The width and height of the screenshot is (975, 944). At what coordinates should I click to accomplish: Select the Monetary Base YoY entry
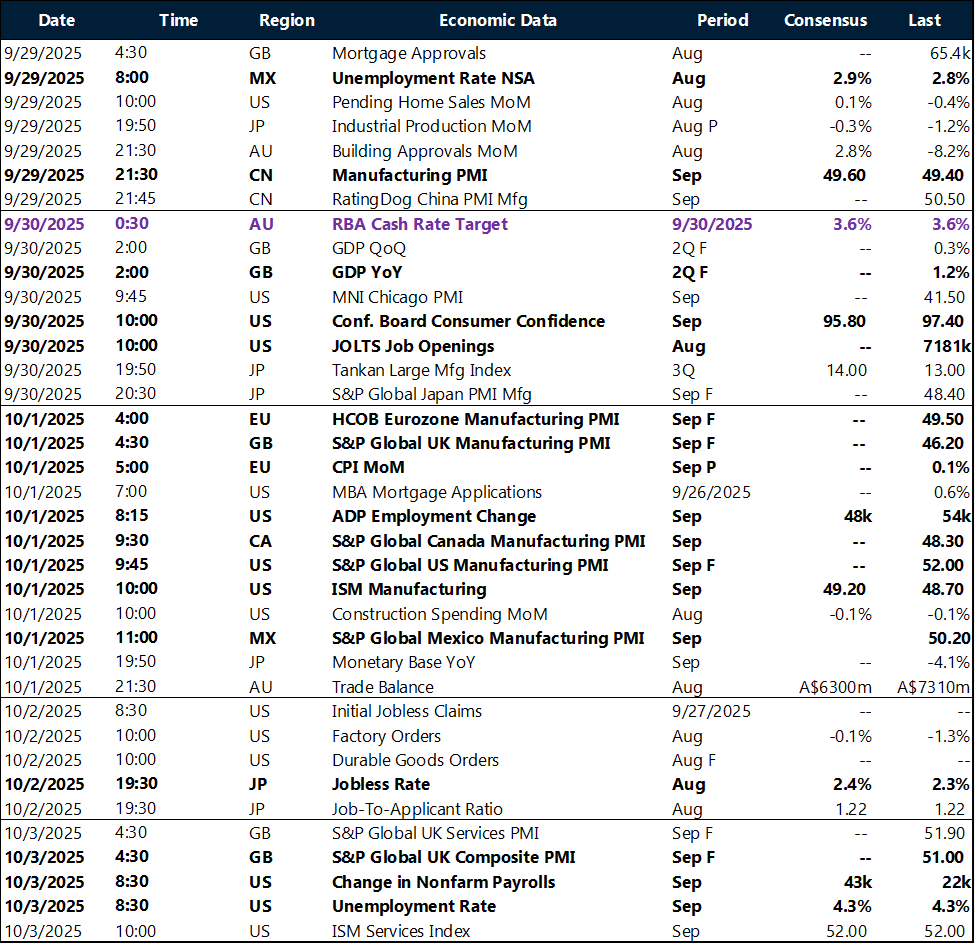pos(404,662)
